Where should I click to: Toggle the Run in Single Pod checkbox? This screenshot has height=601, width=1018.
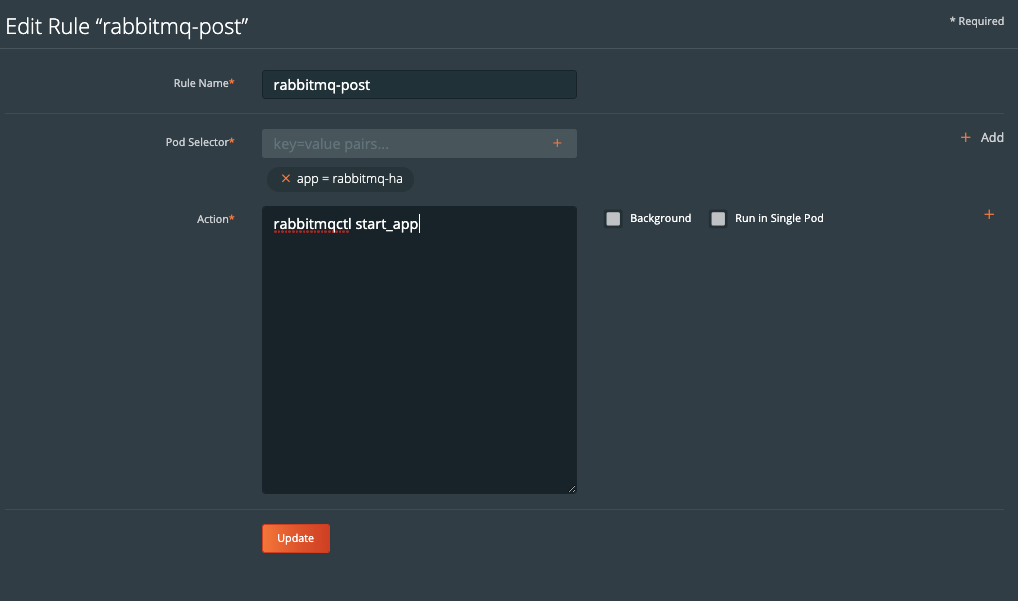(x=718, y=219)
